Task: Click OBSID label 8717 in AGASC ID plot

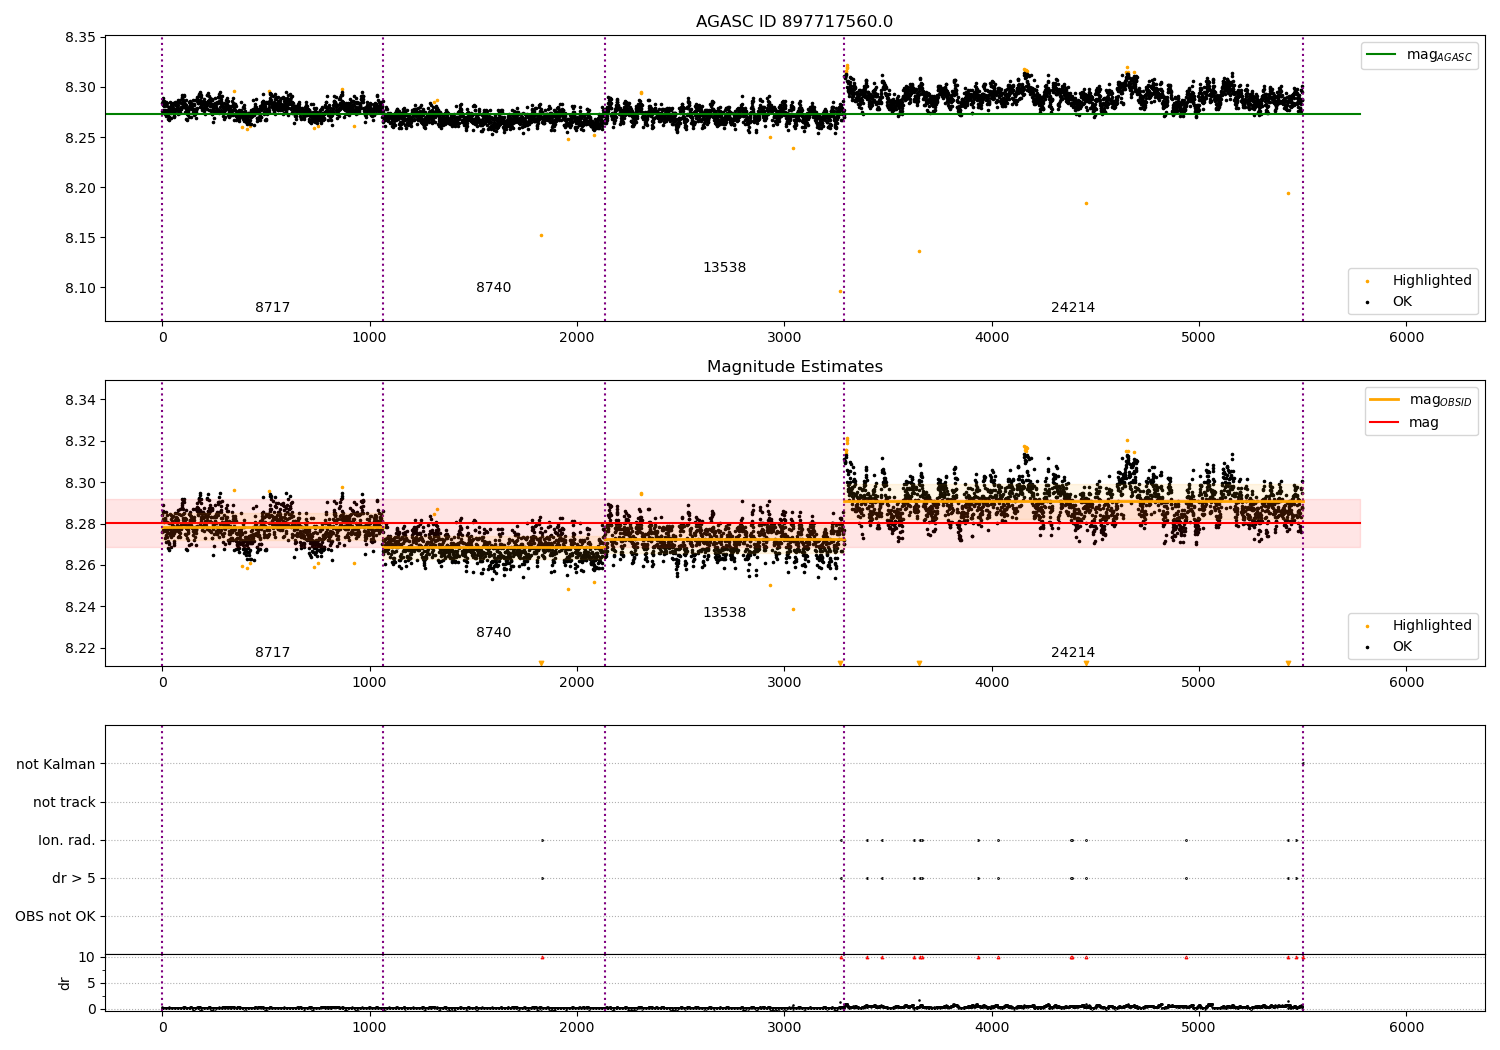Action: 272,308
